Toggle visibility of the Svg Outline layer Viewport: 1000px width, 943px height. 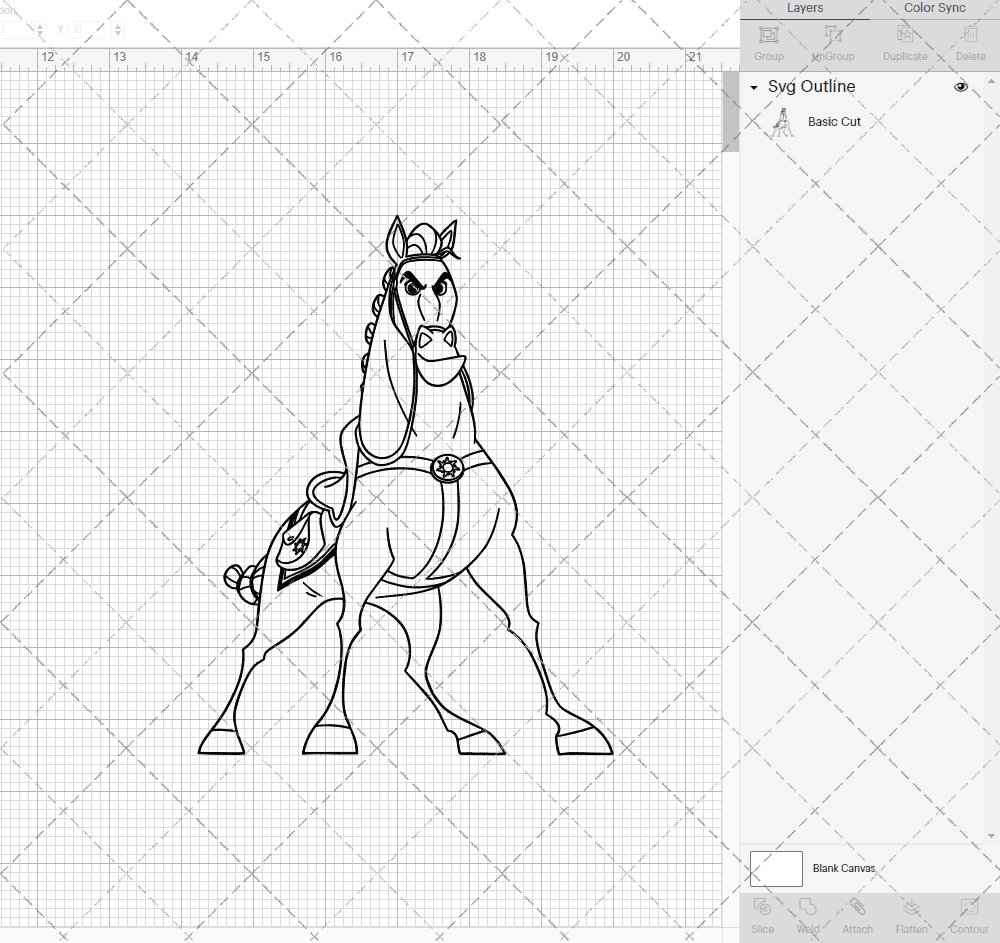point(961,87)
